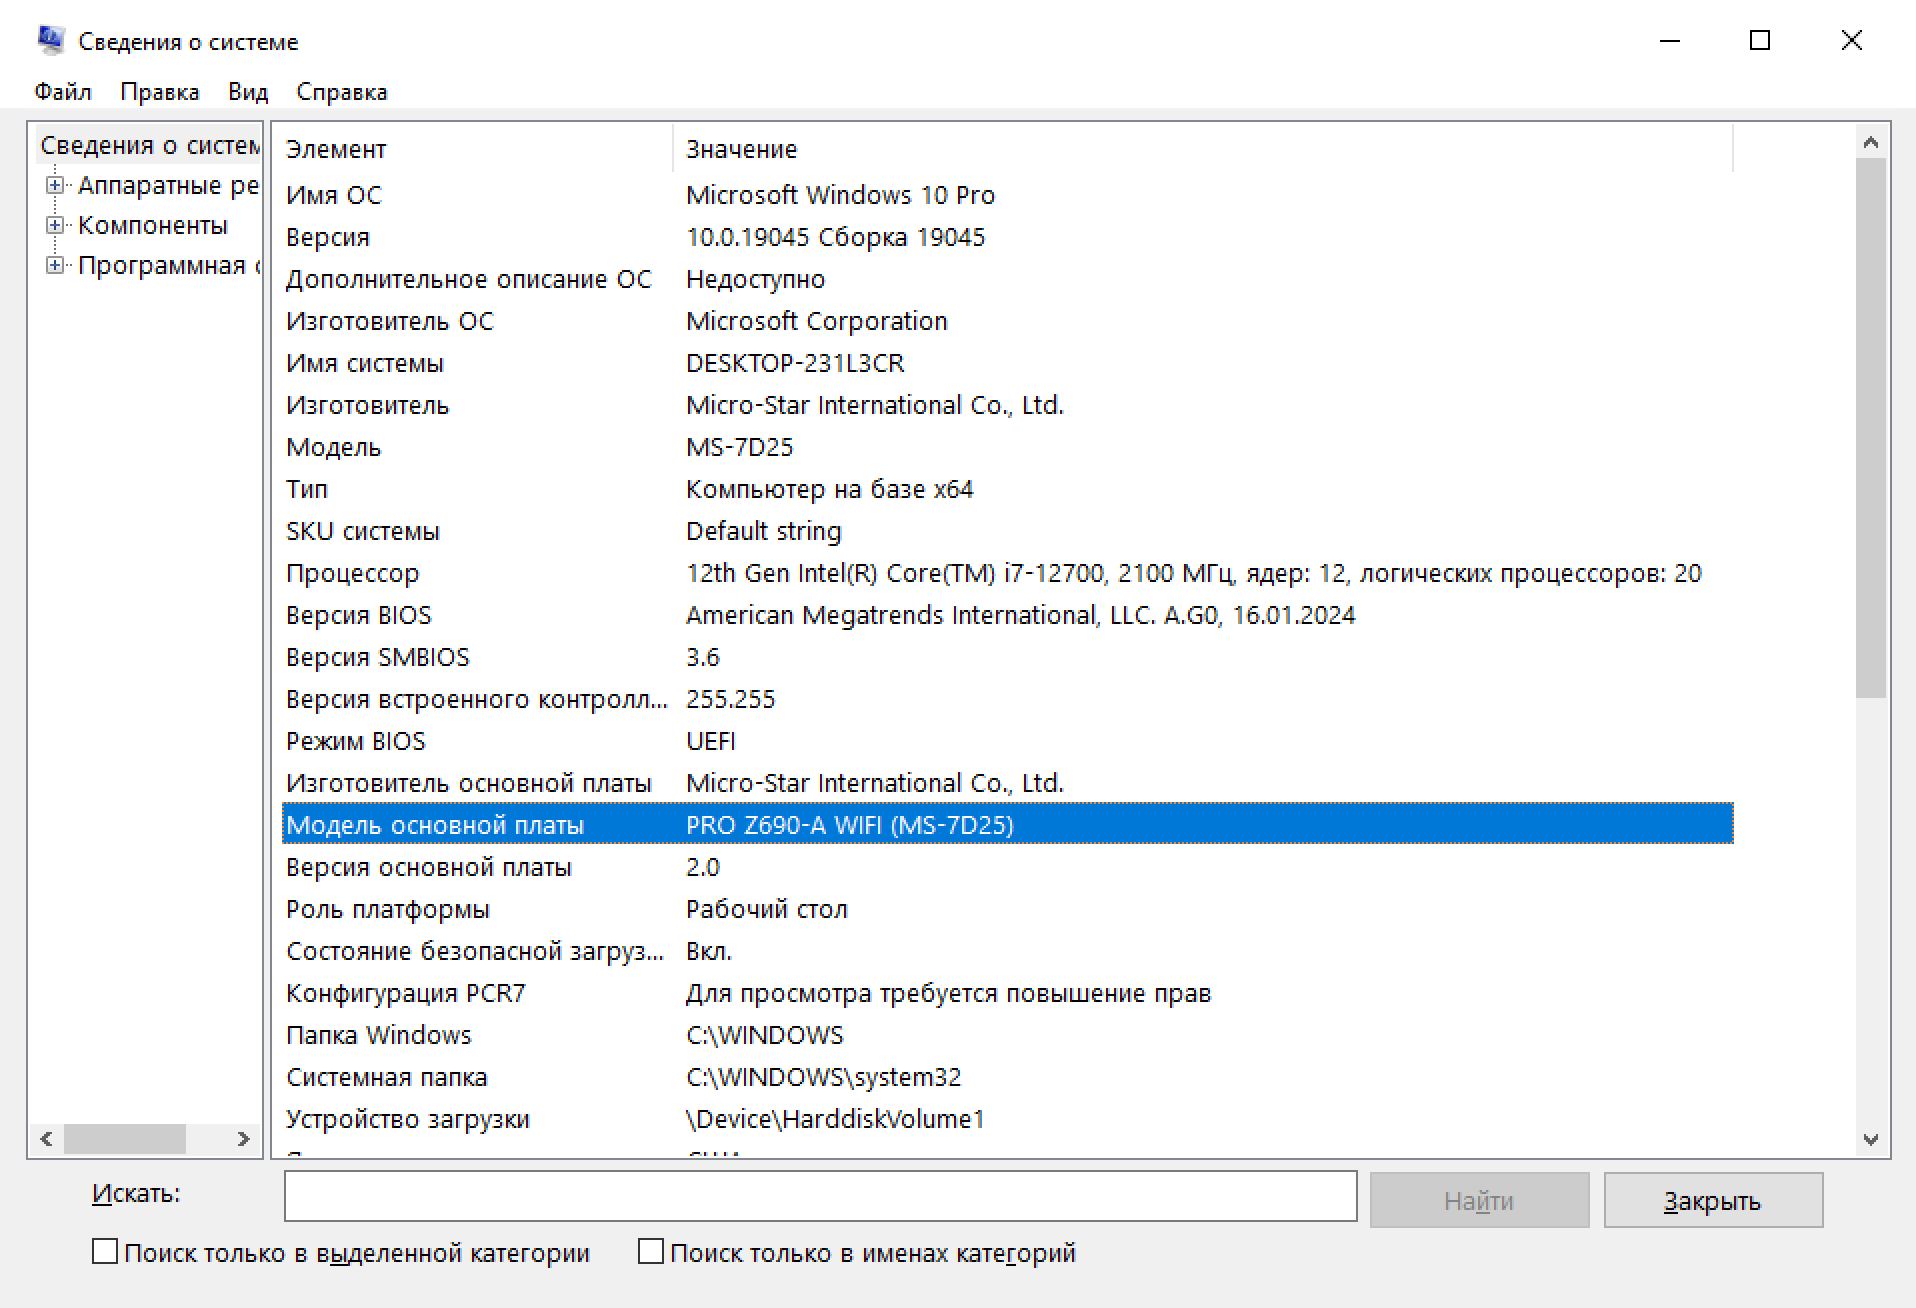Select the value 255.255
Screen dimensions: 1916x1308
[x=730, y=699]
